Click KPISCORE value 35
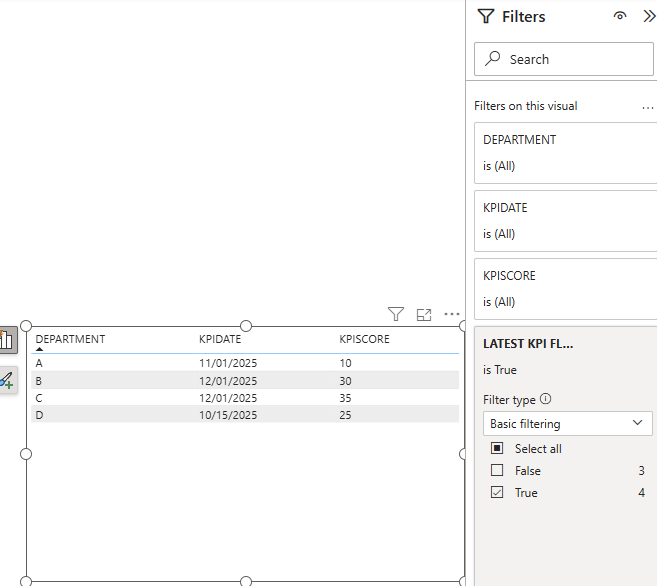 (x=345, y=398)
